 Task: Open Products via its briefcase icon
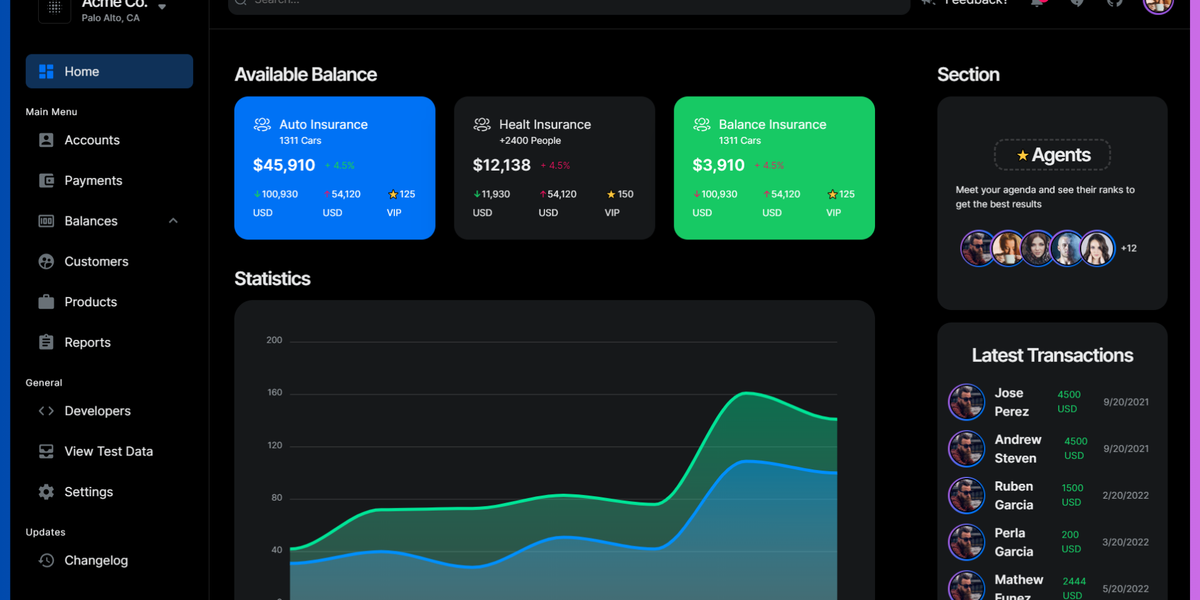[46, 301]
